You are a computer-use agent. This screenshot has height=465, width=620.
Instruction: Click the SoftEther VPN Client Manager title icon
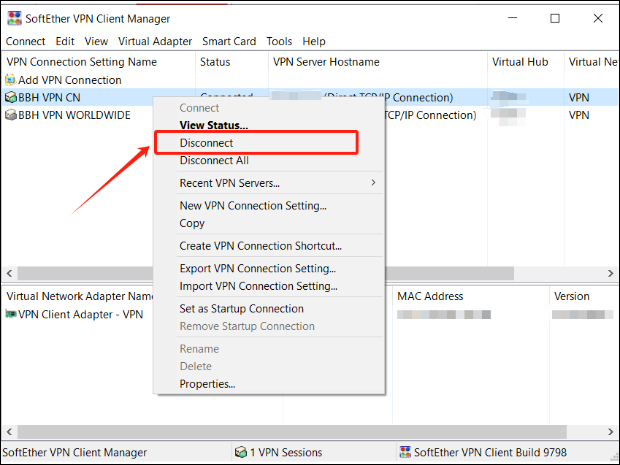14,18
